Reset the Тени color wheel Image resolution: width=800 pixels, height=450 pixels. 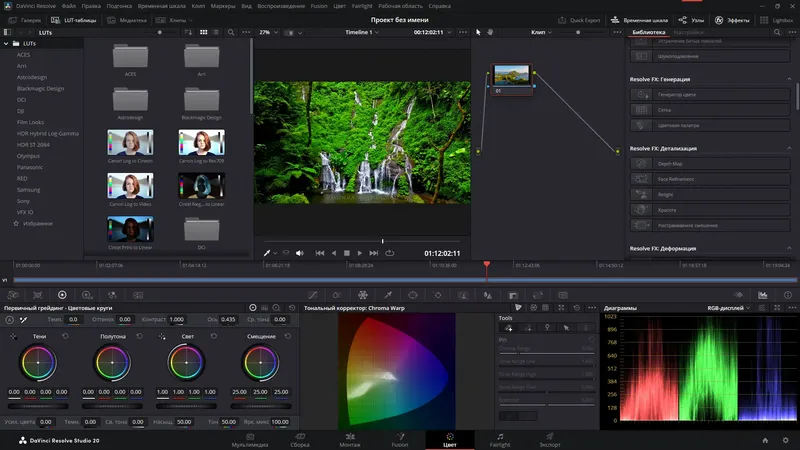click(x=66, y=336)
